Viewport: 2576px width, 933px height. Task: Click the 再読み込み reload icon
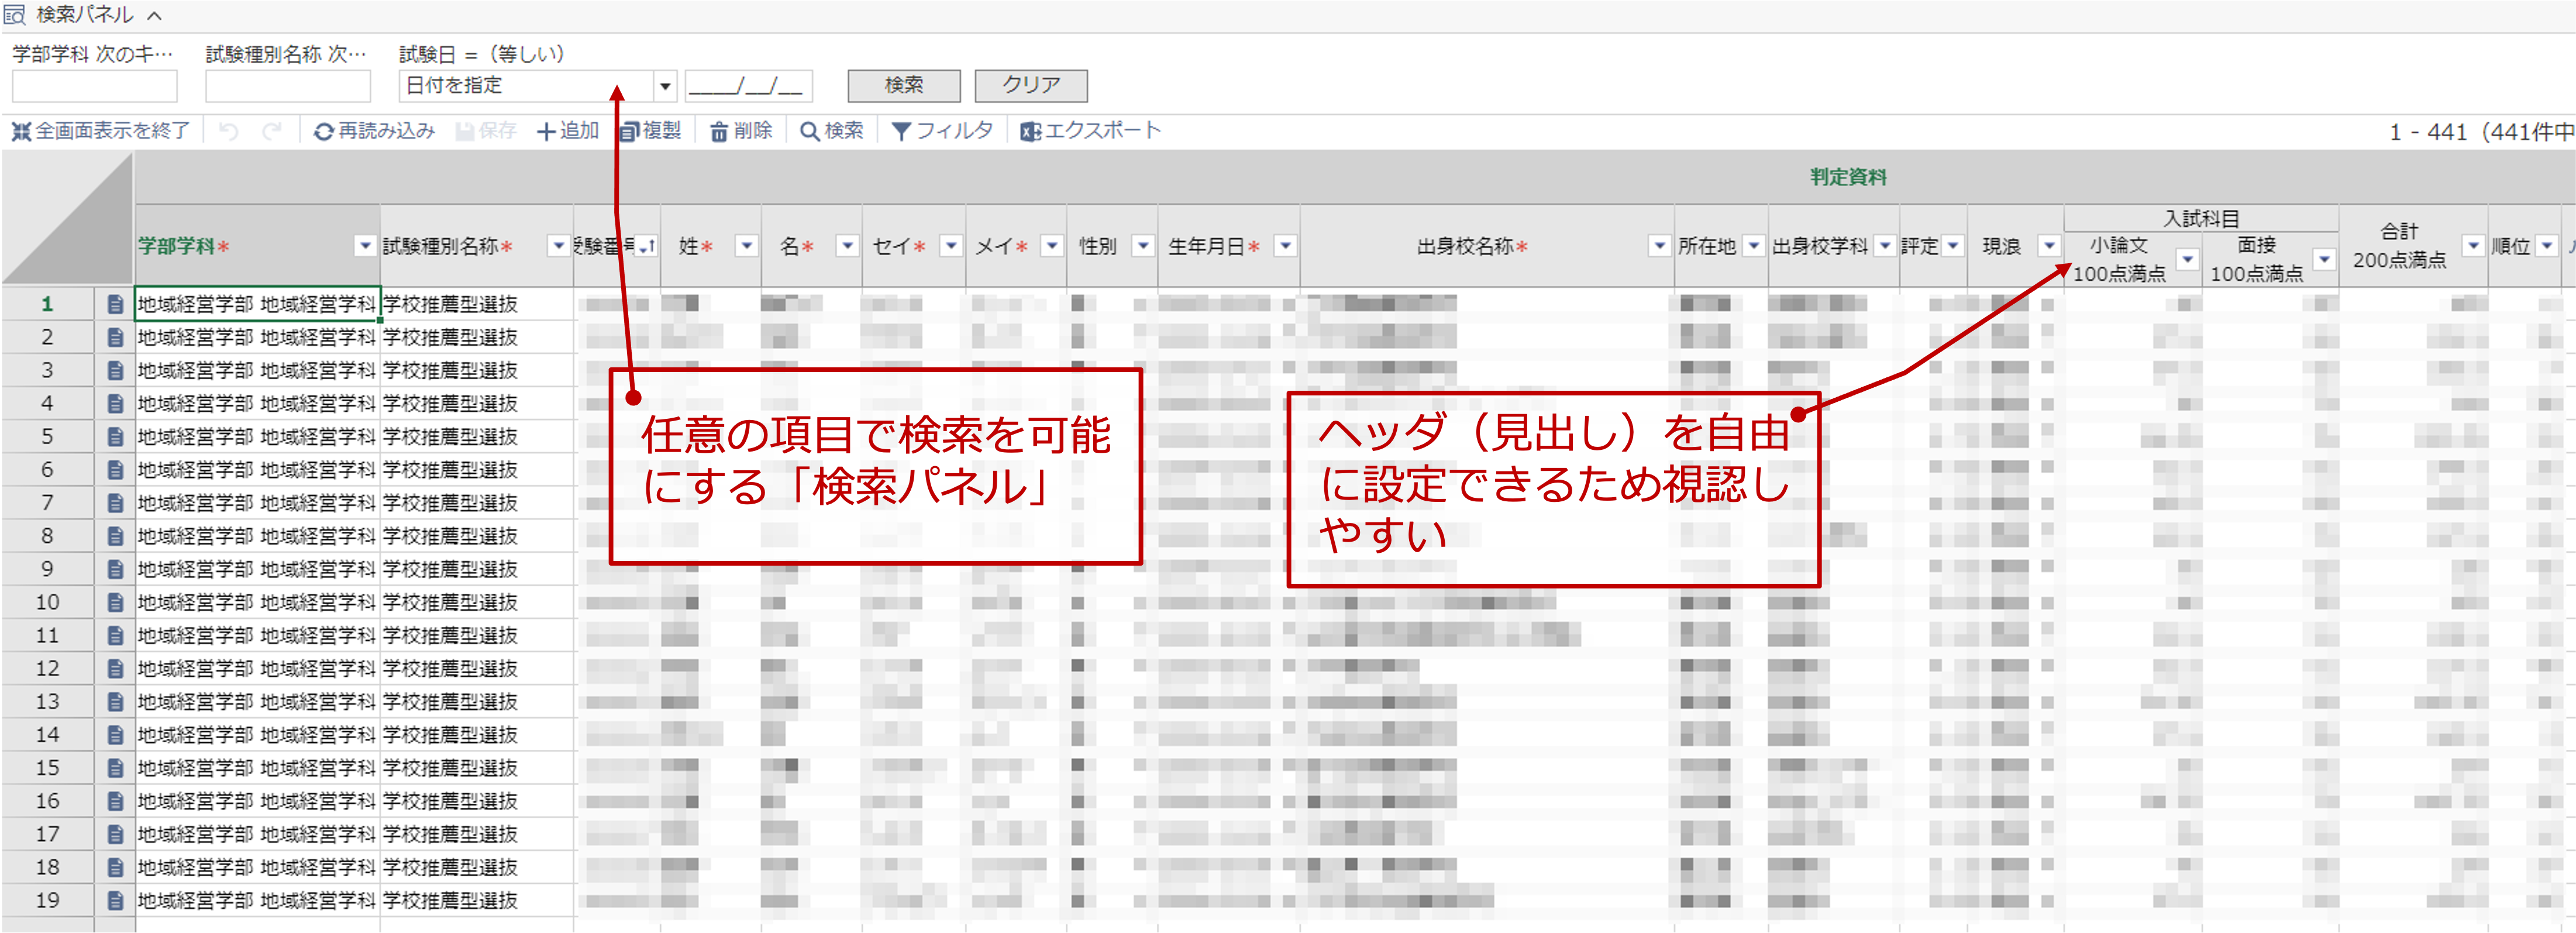point(323,132)
